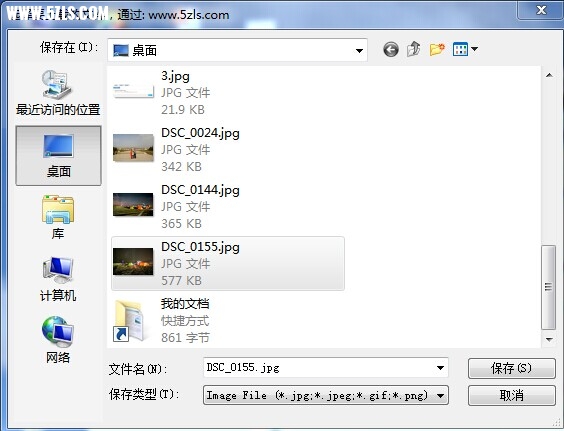Click the 保存(S) button
This screenshot has width=564, height=431.
[511, 368]
